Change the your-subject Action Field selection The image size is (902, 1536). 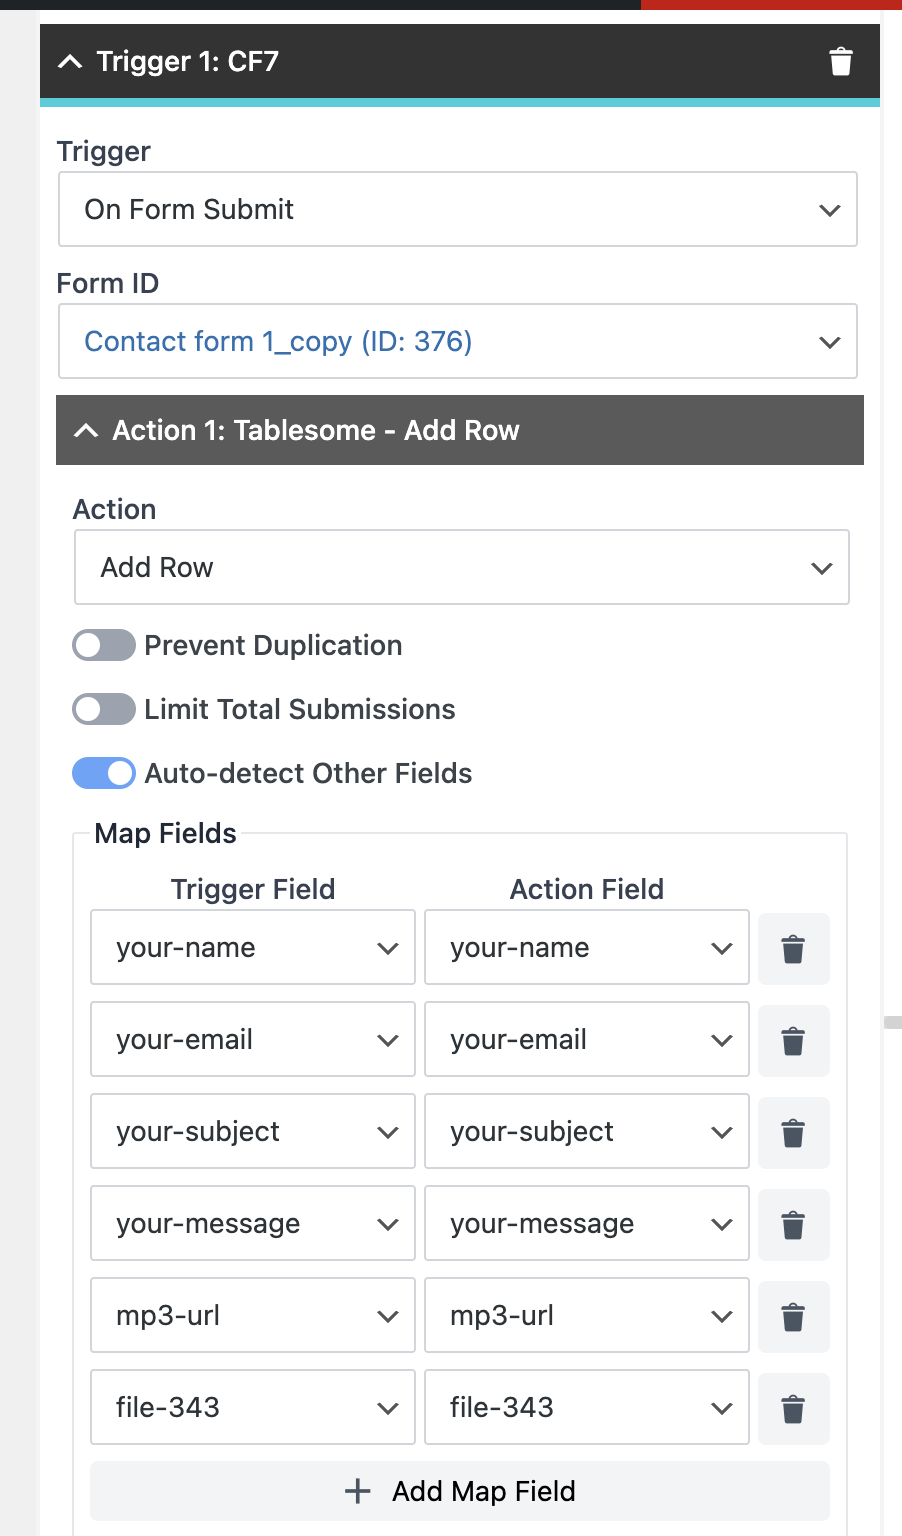coord(586,1132)
